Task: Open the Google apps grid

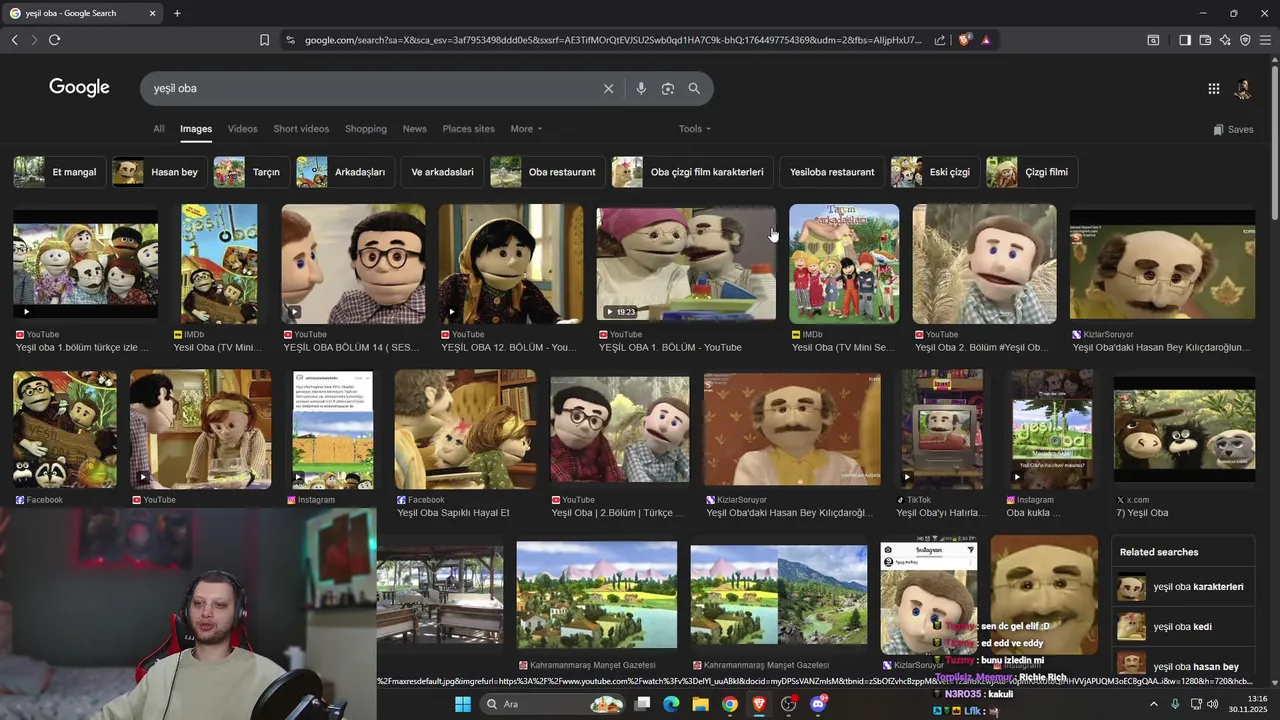Action: point(1214,89)
